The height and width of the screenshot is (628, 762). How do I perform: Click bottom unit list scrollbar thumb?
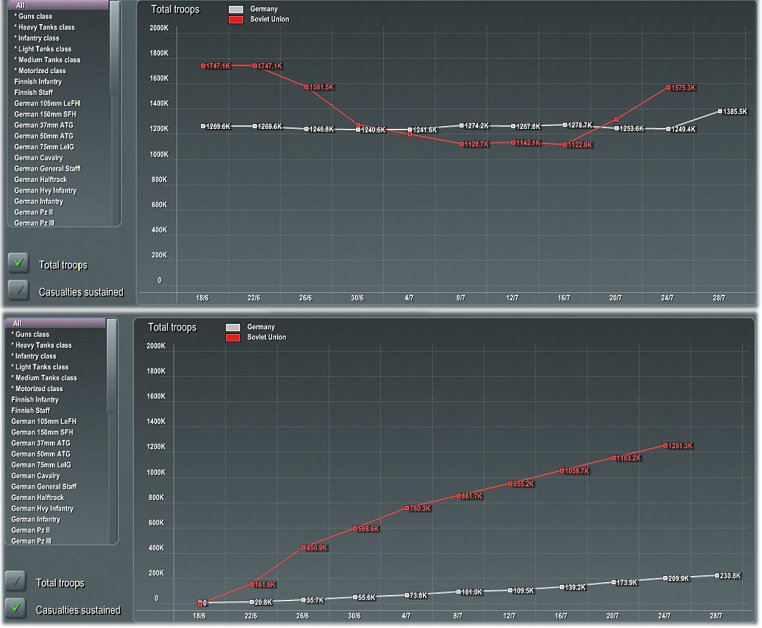[112, 366]
